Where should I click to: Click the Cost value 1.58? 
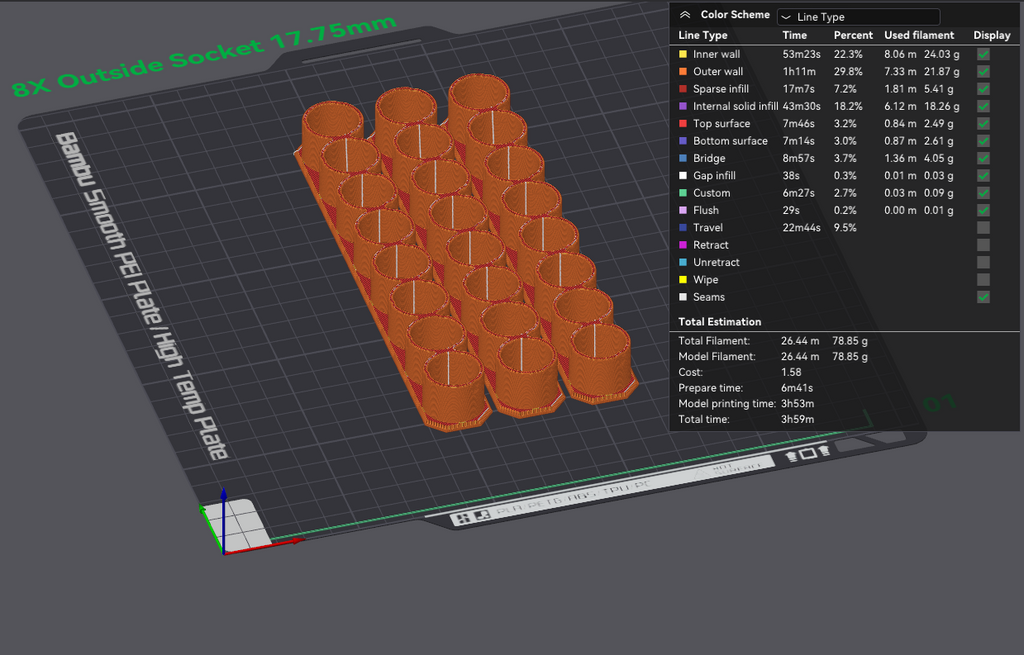tap(791, 372)
